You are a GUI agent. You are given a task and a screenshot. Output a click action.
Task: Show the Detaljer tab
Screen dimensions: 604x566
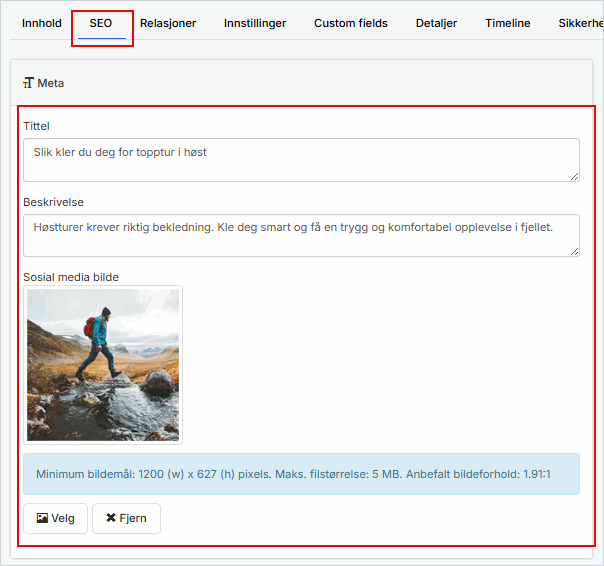(x=437, y=23)
